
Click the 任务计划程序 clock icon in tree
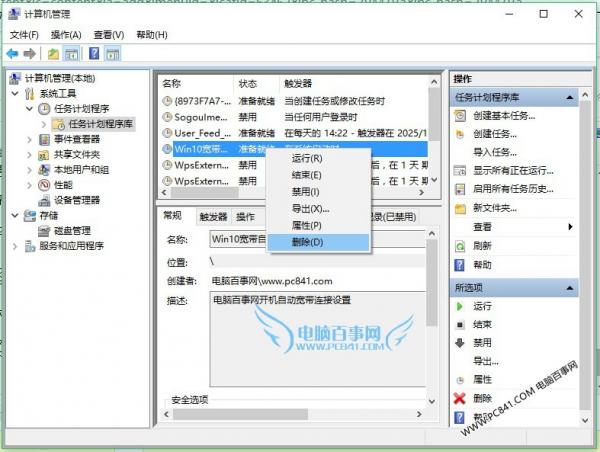click(x=44, y=109)
